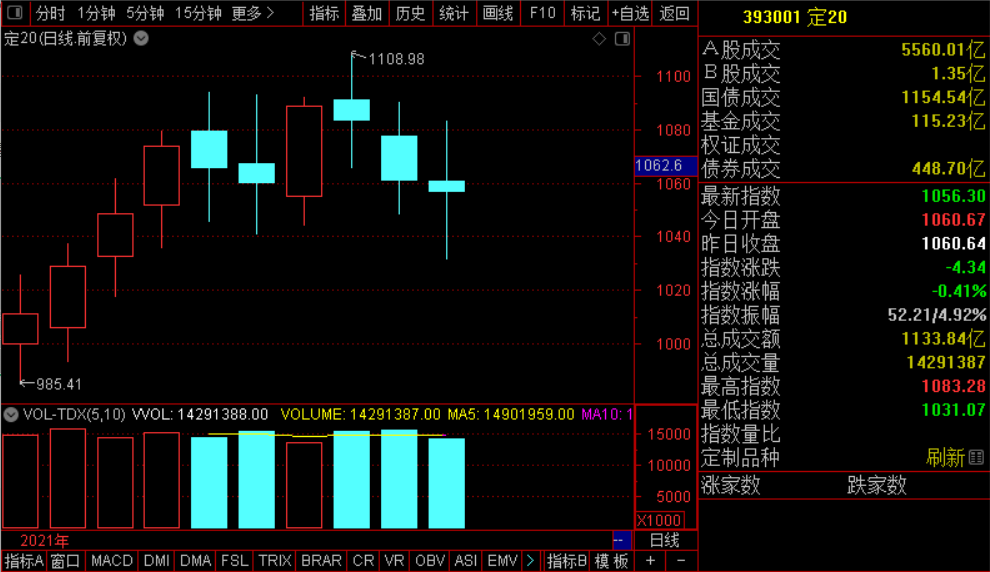Image resolution: width=990 pixels, height=572 pixels.
Task: Add to watchlist with +自选
Action: (630, 13)
